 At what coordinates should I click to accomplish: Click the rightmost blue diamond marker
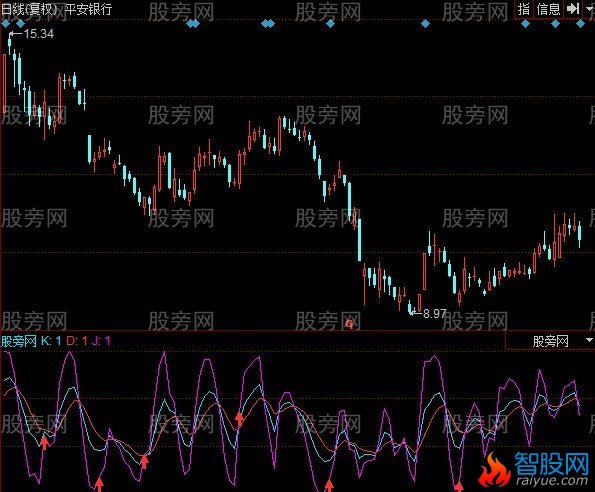(x=580, y=24)
